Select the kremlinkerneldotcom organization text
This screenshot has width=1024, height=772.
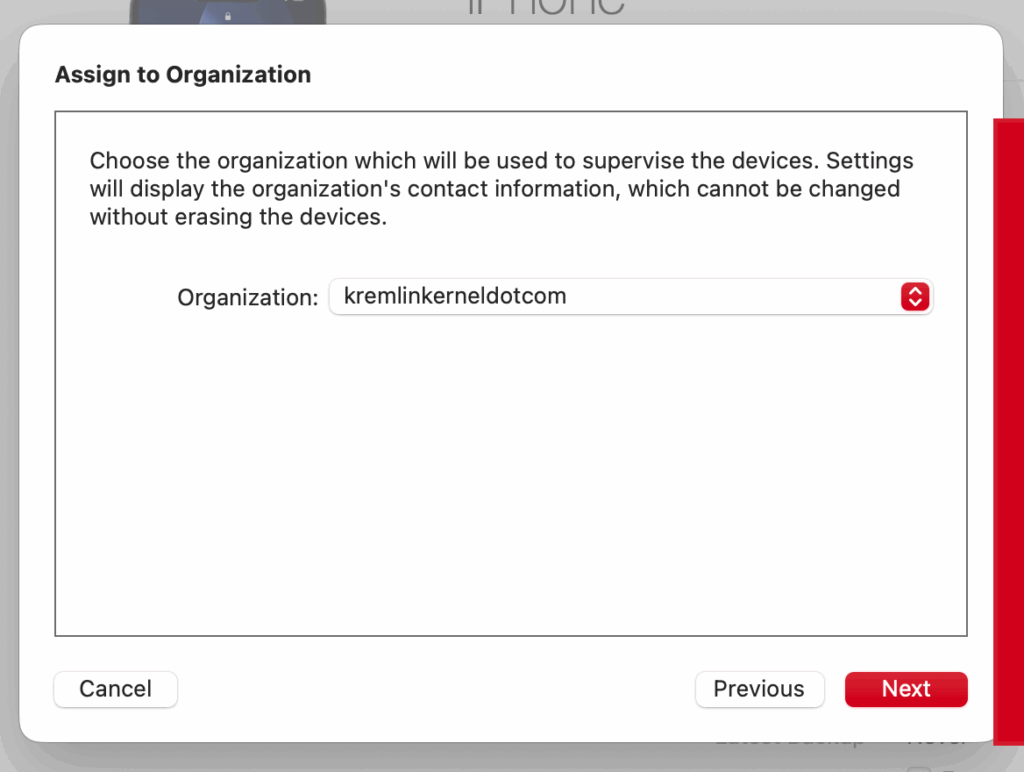click(x=455, y=296)
